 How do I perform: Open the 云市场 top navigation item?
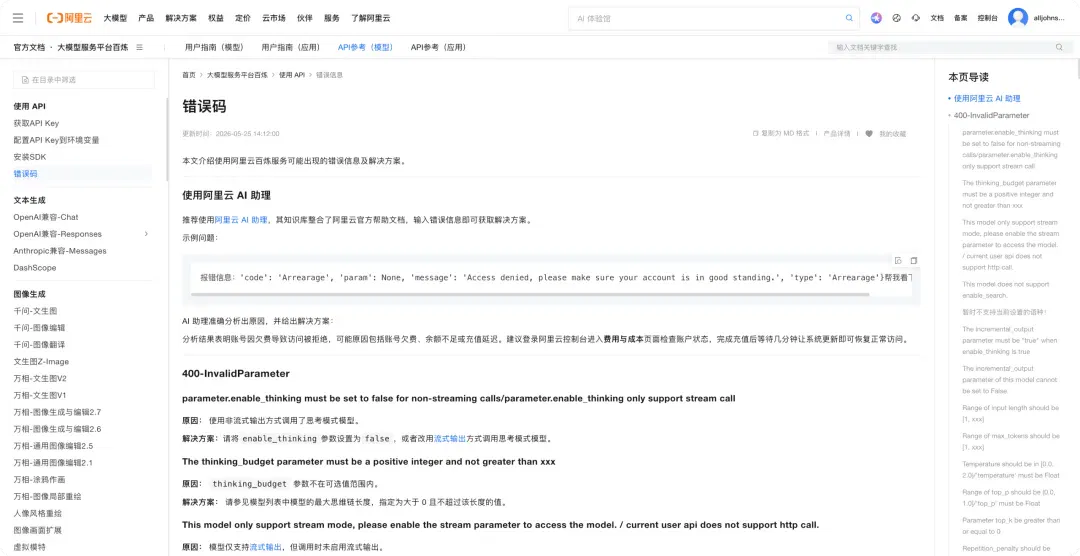tap(273, 19)
